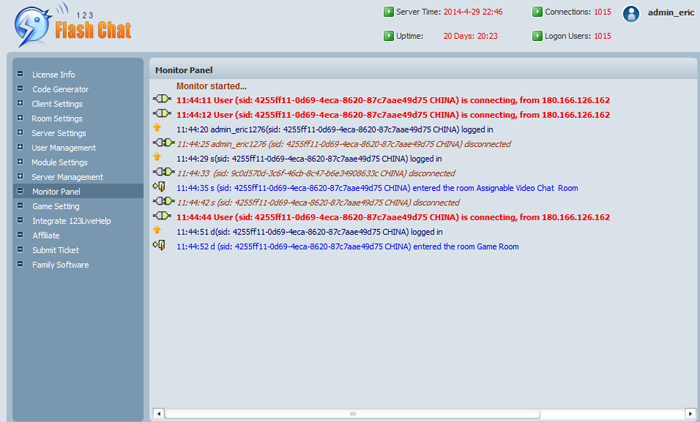Screen dimensions: 700x422
Task: Click the 11:44:52 entered the room Game Room entry
Action: [x=348, y=247]
